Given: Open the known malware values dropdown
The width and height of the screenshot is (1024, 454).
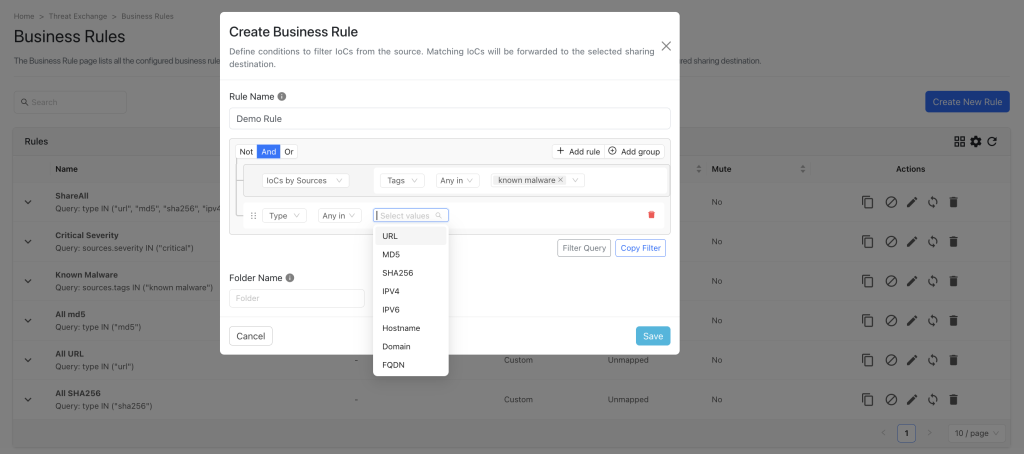Looking at the screenshot, I should (x=538, y=180).
